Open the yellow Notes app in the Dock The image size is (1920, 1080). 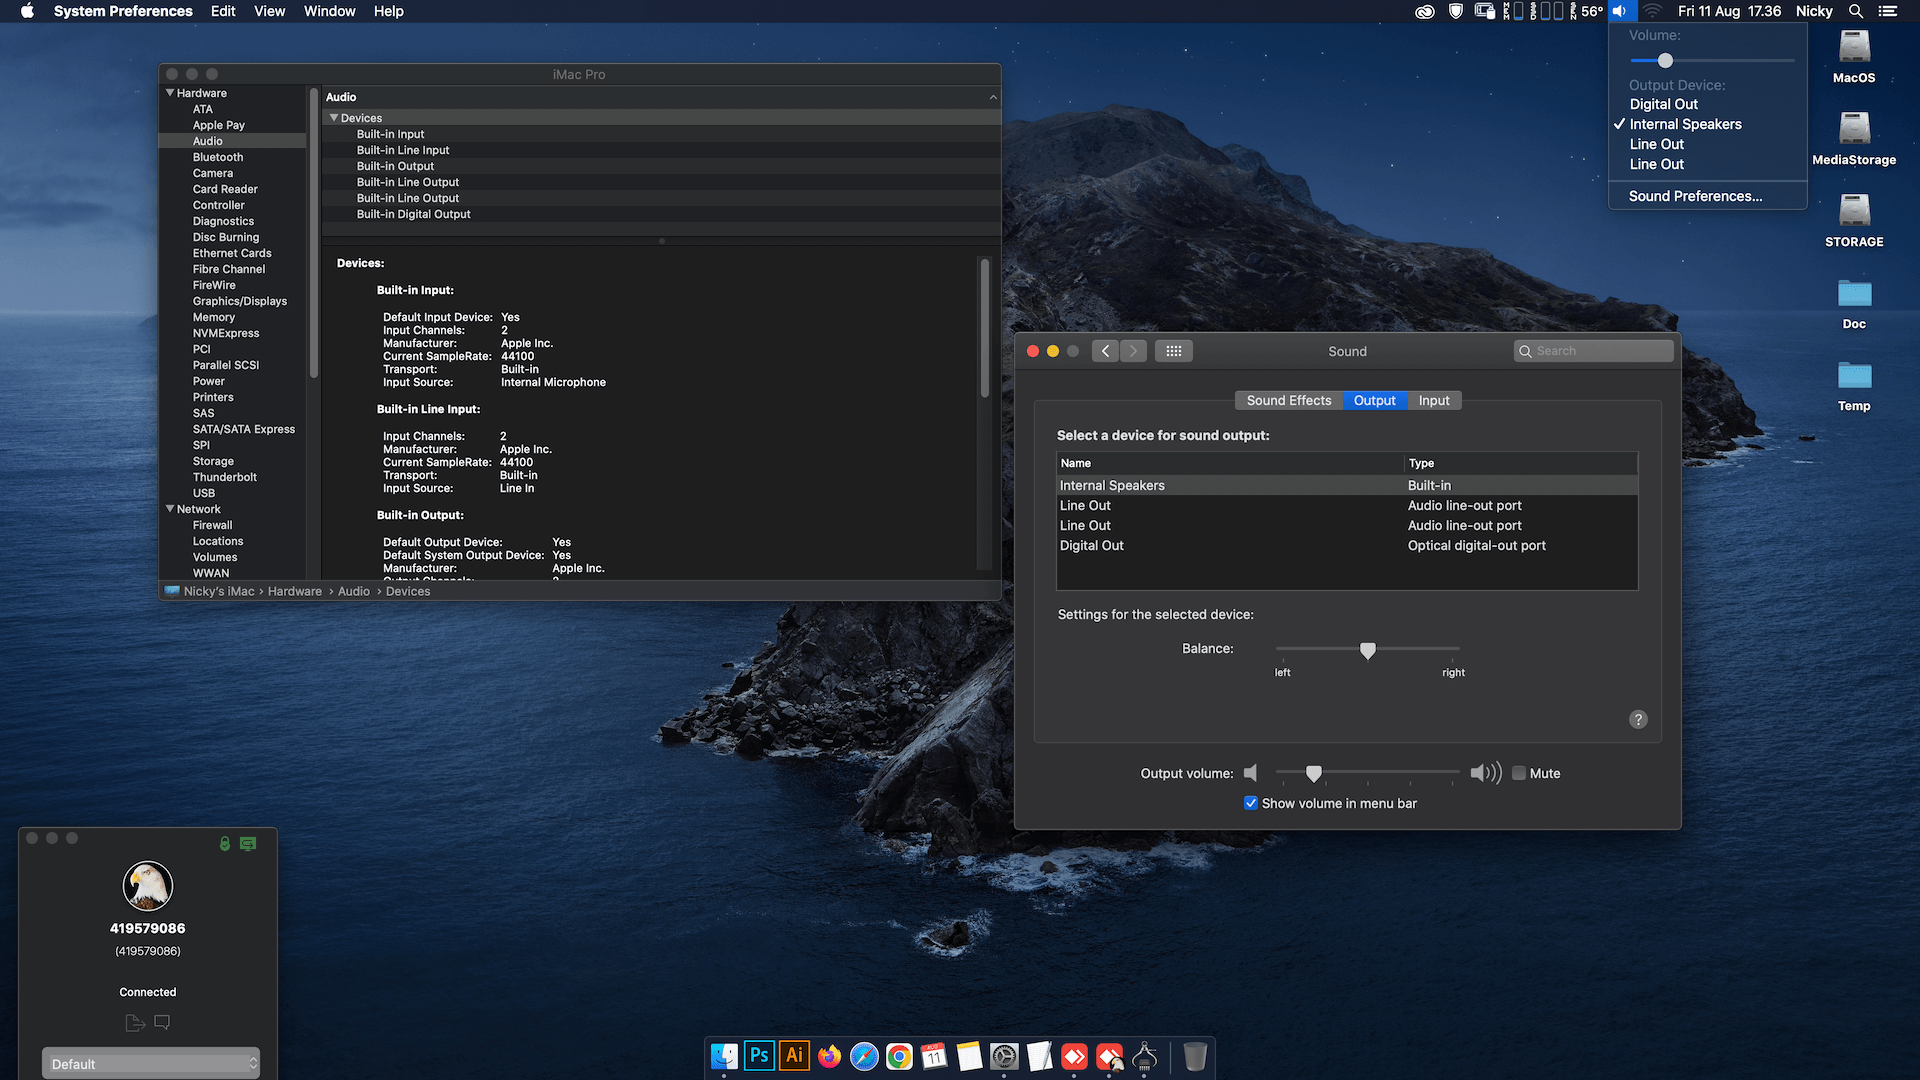coord(969,1056)
